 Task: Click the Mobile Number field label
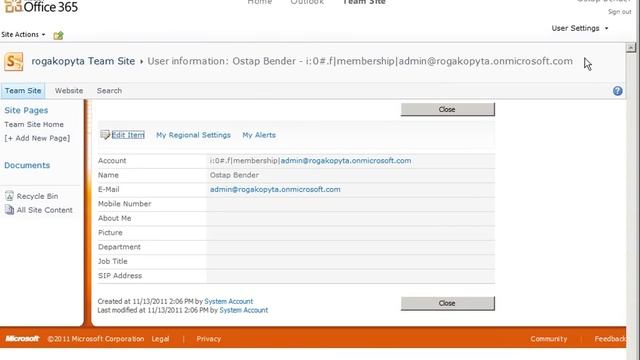point(124,204)
